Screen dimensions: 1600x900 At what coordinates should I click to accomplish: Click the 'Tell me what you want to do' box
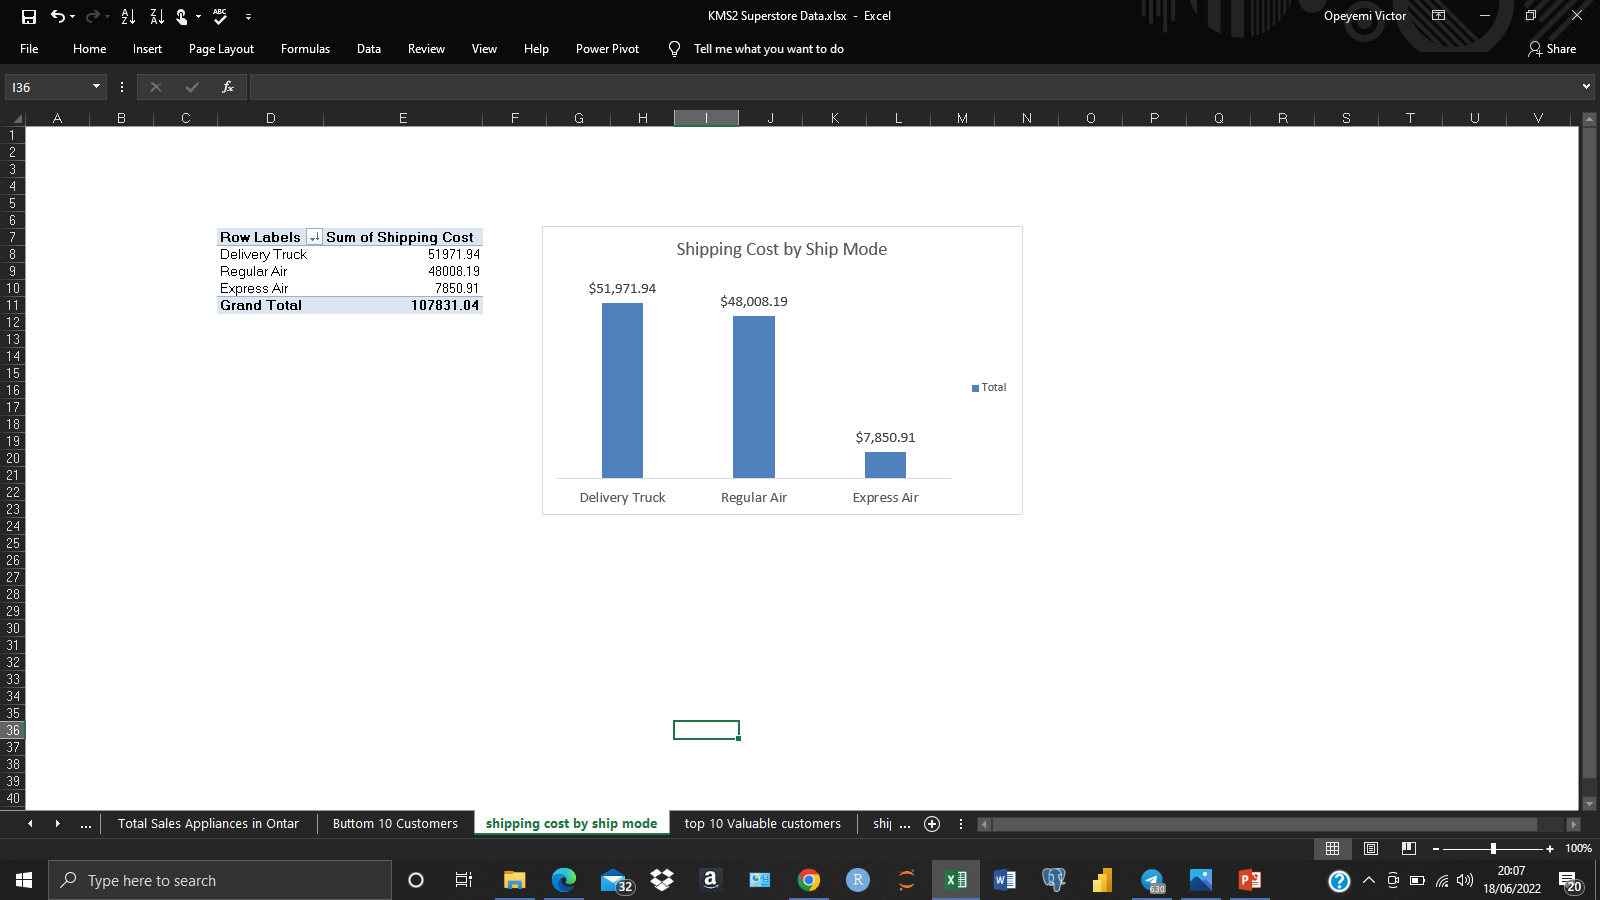(x=768, y=49)
